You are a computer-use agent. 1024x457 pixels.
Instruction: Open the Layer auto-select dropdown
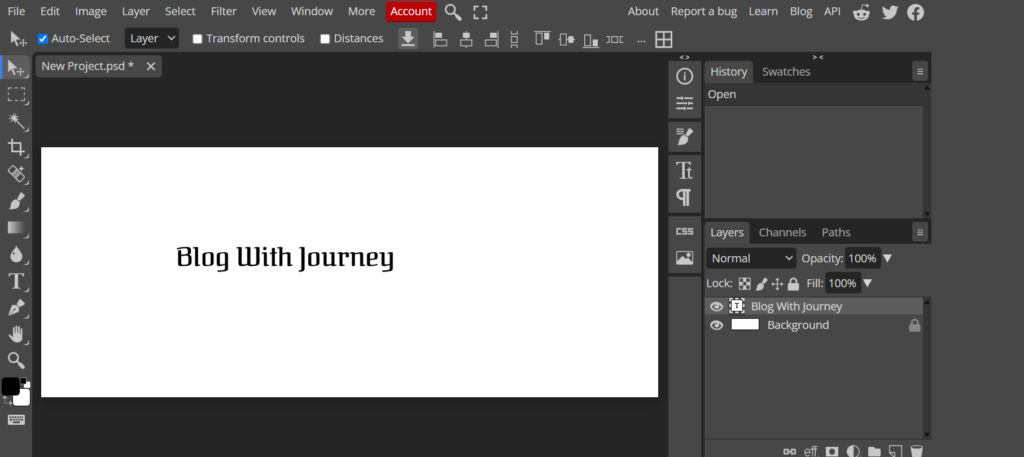tap(152, 39)
